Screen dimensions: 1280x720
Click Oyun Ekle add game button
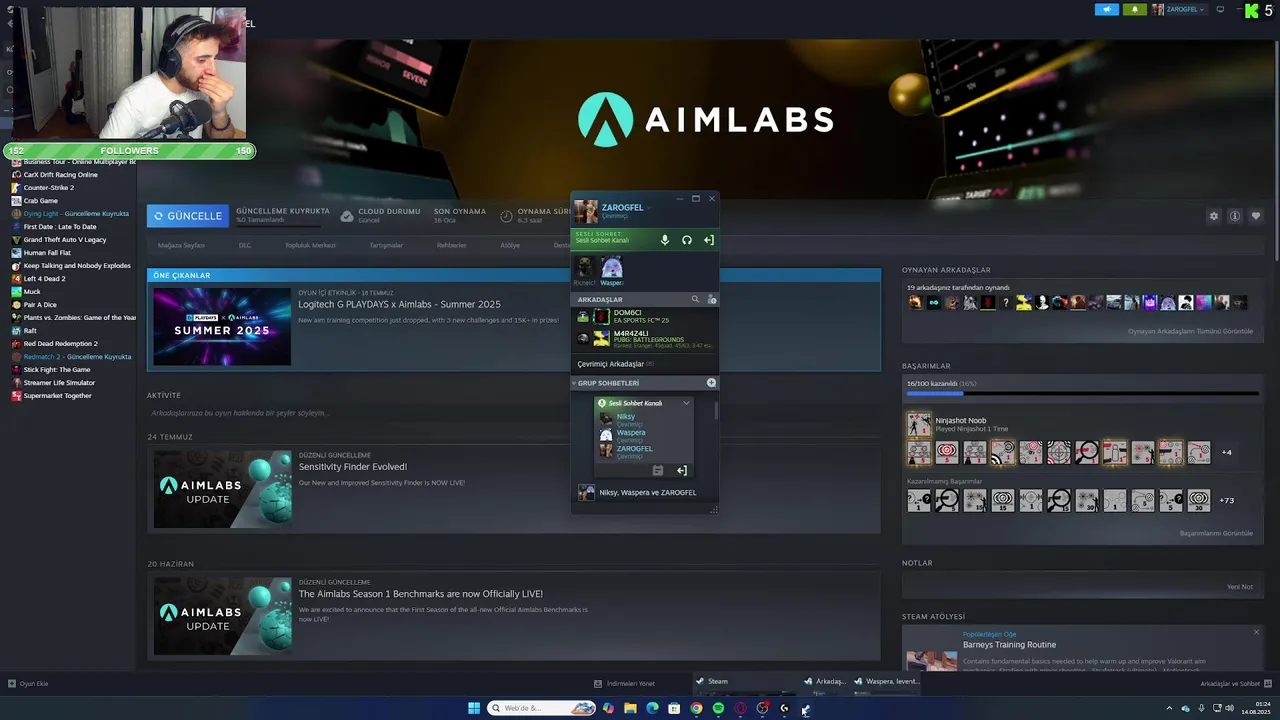[28, 684]
